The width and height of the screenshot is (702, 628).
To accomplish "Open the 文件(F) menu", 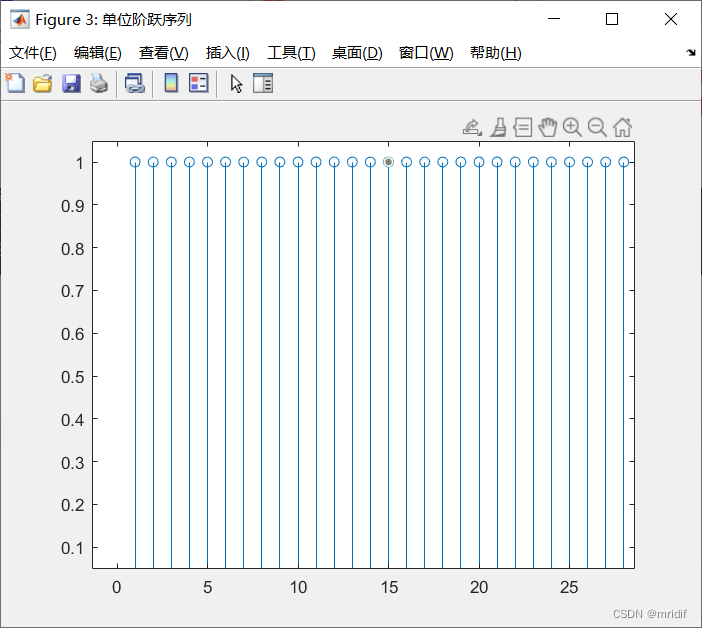I will point(33,53).
